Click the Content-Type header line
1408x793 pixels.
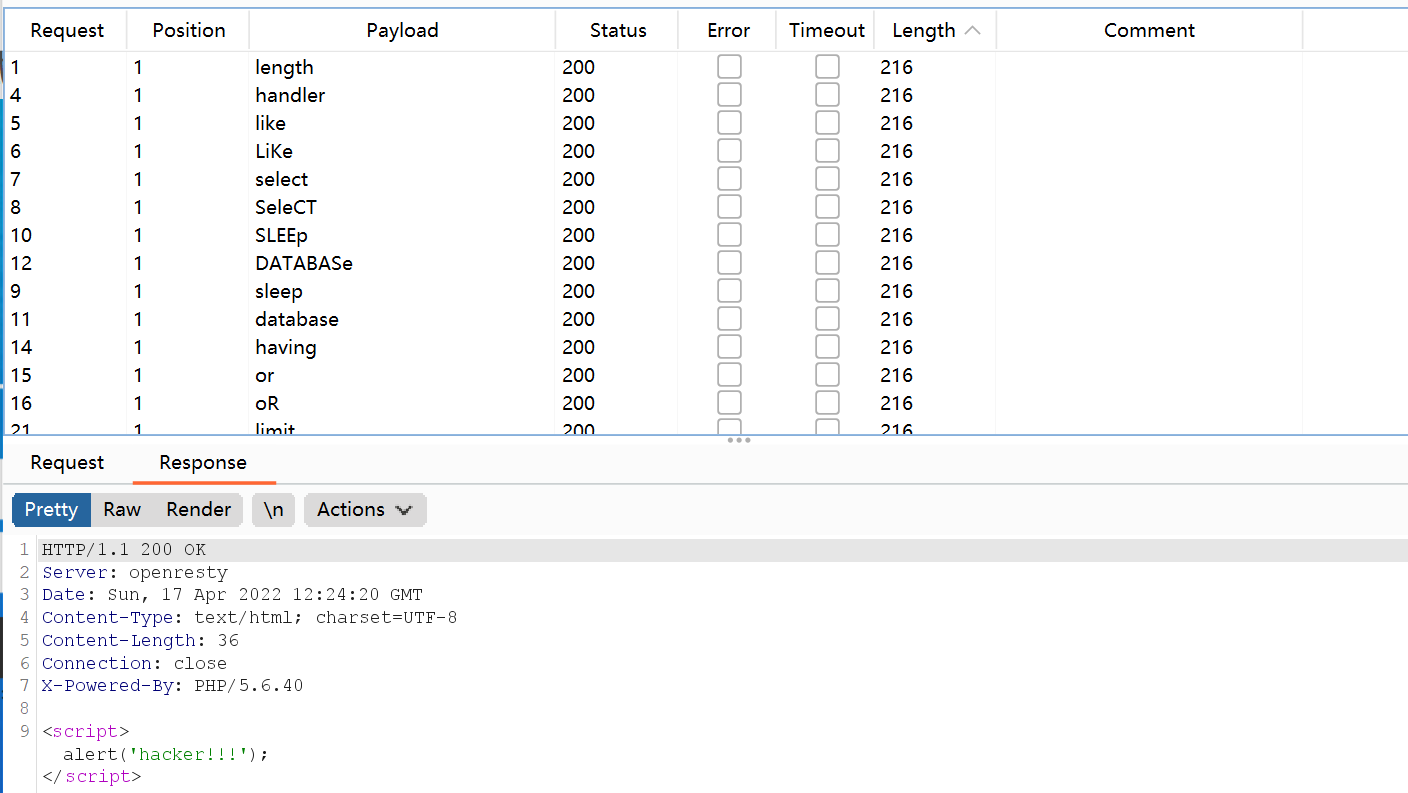point(249,618)
